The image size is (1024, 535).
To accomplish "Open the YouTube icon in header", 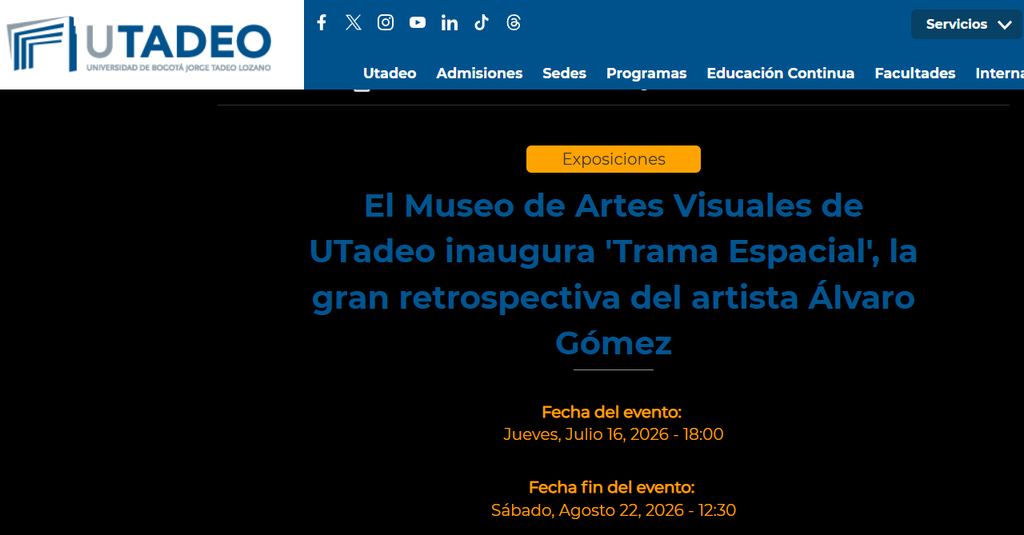I will point(417,23).
